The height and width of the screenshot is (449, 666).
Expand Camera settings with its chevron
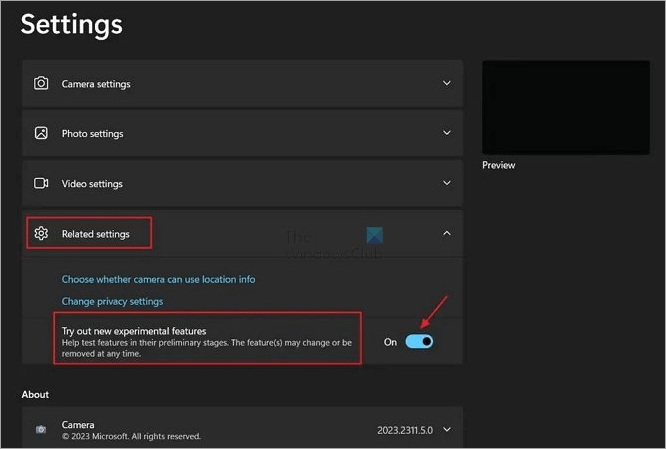click(x=447, y=83)
